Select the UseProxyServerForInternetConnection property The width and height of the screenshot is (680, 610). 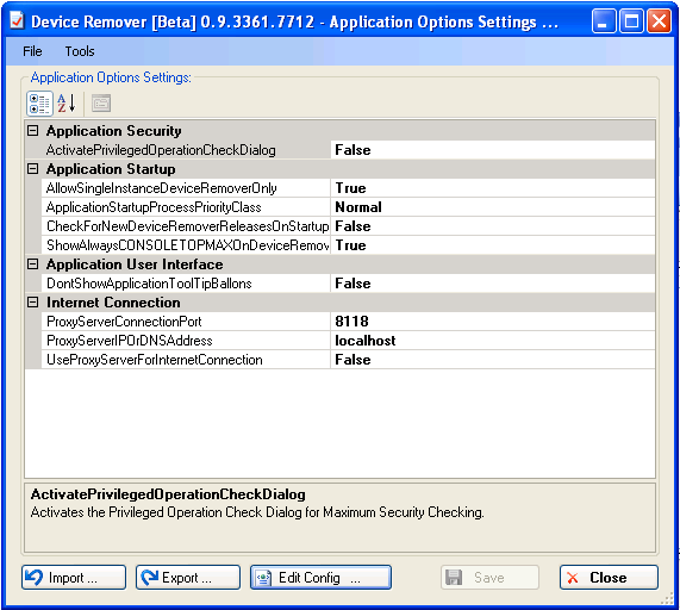click(x=186, y=359)
